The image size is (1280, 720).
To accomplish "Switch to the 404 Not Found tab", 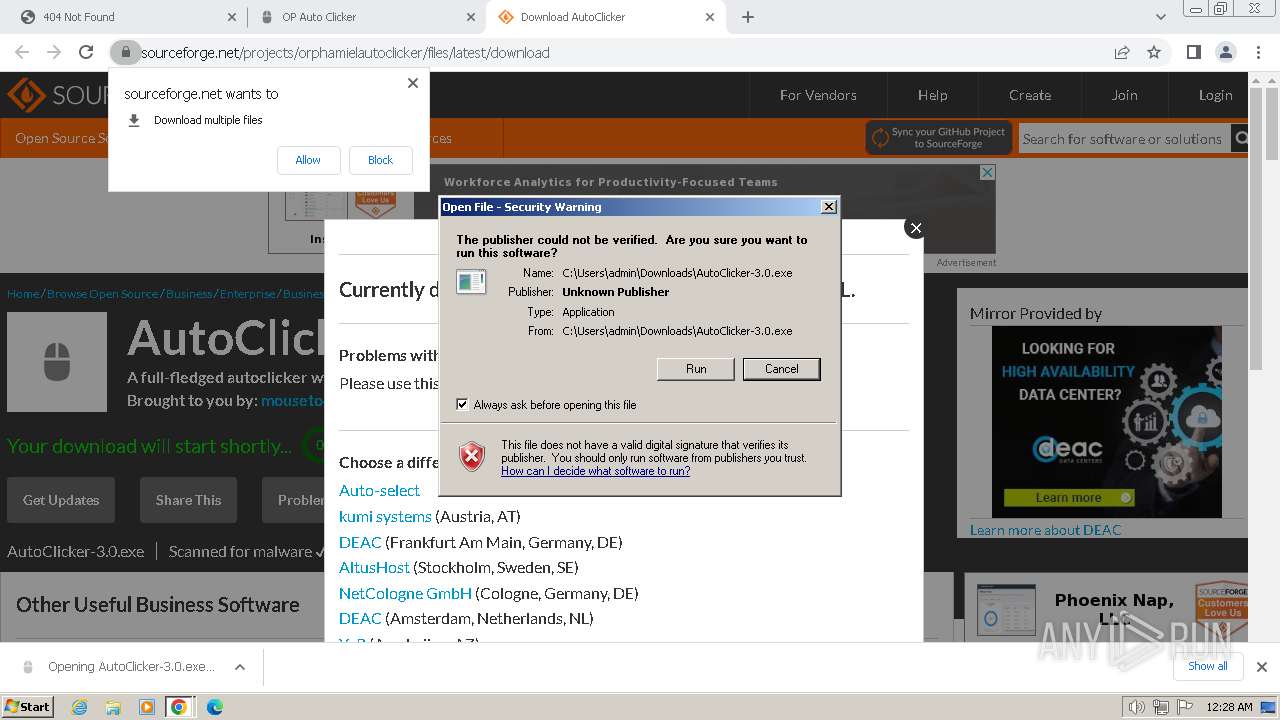I will click(x=127, y=17).
